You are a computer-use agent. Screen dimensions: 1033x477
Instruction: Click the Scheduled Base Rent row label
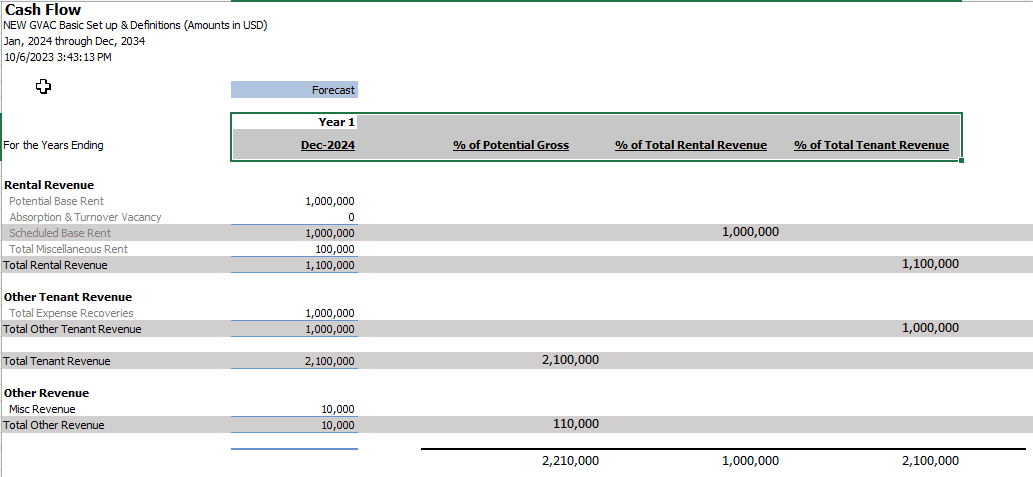(x=60, y=233)
